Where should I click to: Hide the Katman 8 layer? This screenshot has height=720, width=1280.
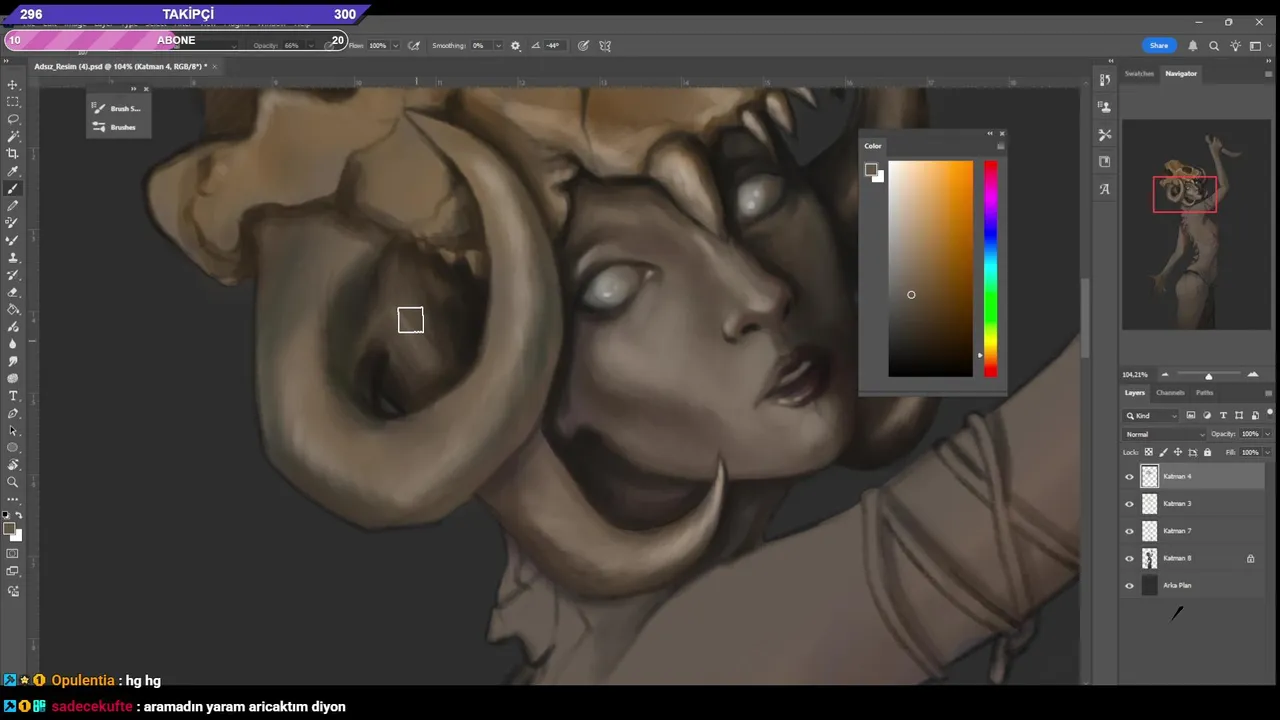[x=1130, y=558]
